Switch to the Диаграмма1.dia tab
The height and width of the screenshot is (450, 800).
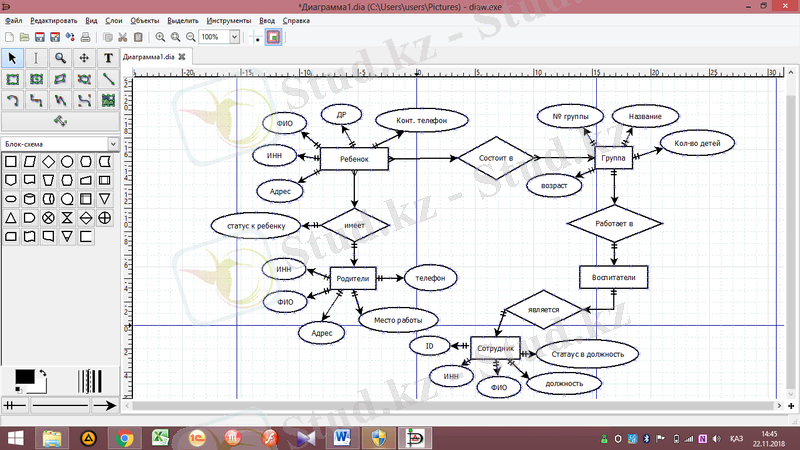coord(148,57)
